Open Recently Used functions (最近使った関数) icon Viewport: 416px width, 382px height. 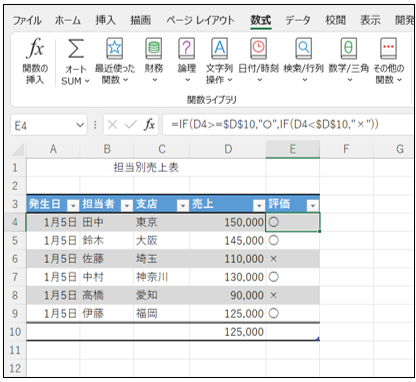coord(115,49)
